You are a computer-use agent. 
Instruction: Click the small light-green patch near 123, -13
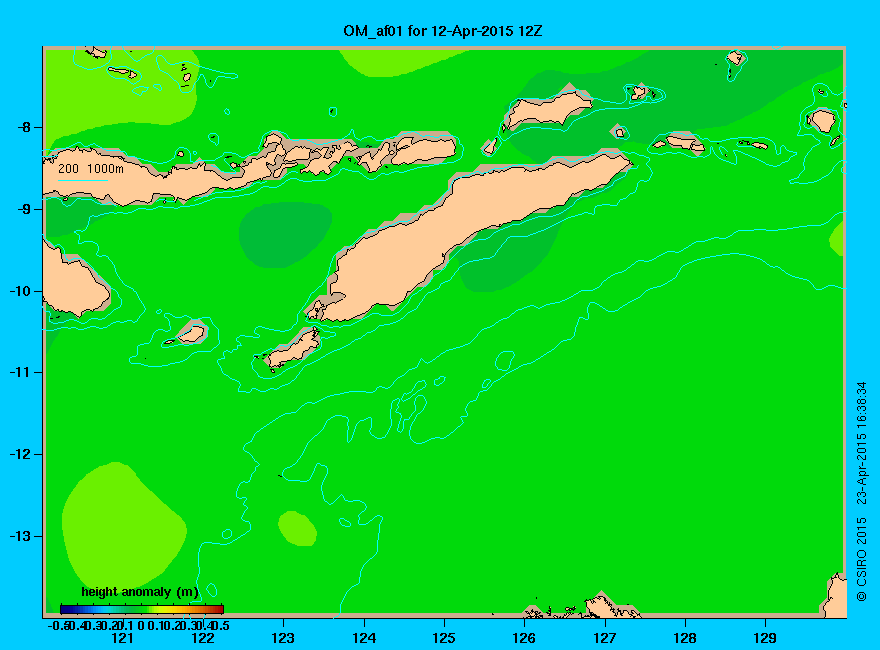(297, 528)
